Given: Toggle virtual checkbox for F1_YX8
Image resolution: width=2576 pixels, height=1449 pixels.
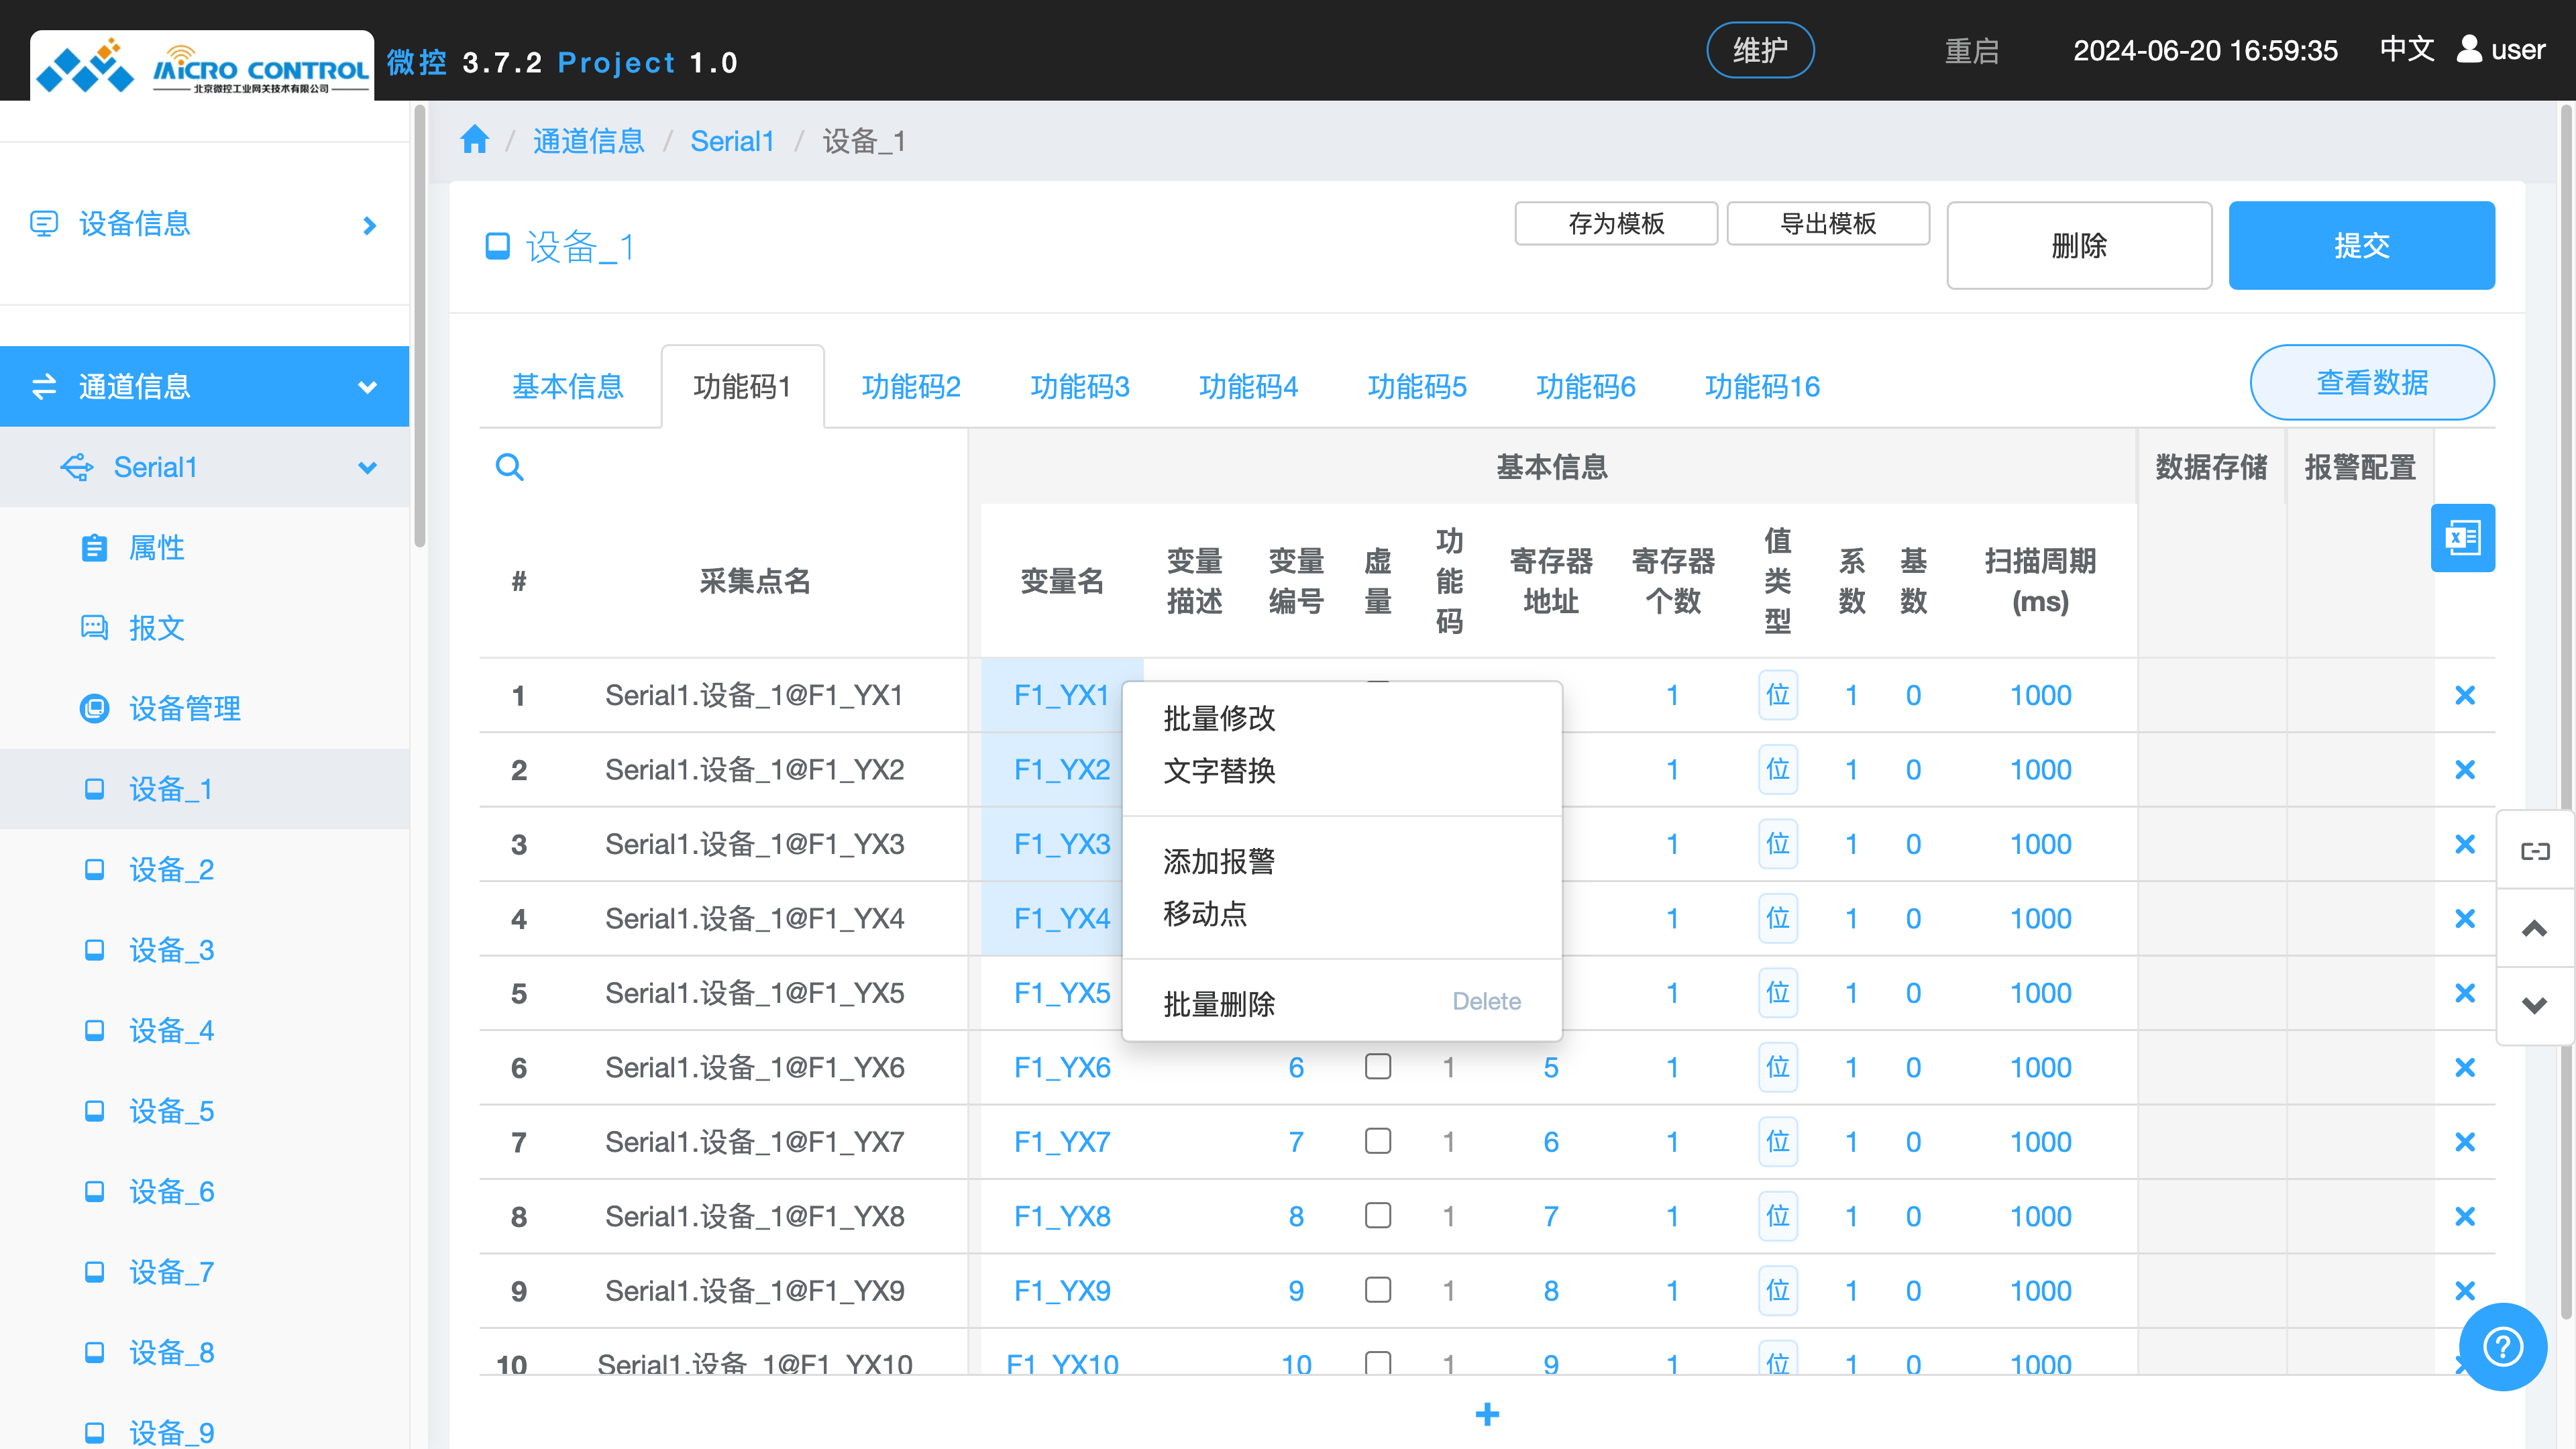Looking at the screenshot, I should click(x=1377, y=1216).
